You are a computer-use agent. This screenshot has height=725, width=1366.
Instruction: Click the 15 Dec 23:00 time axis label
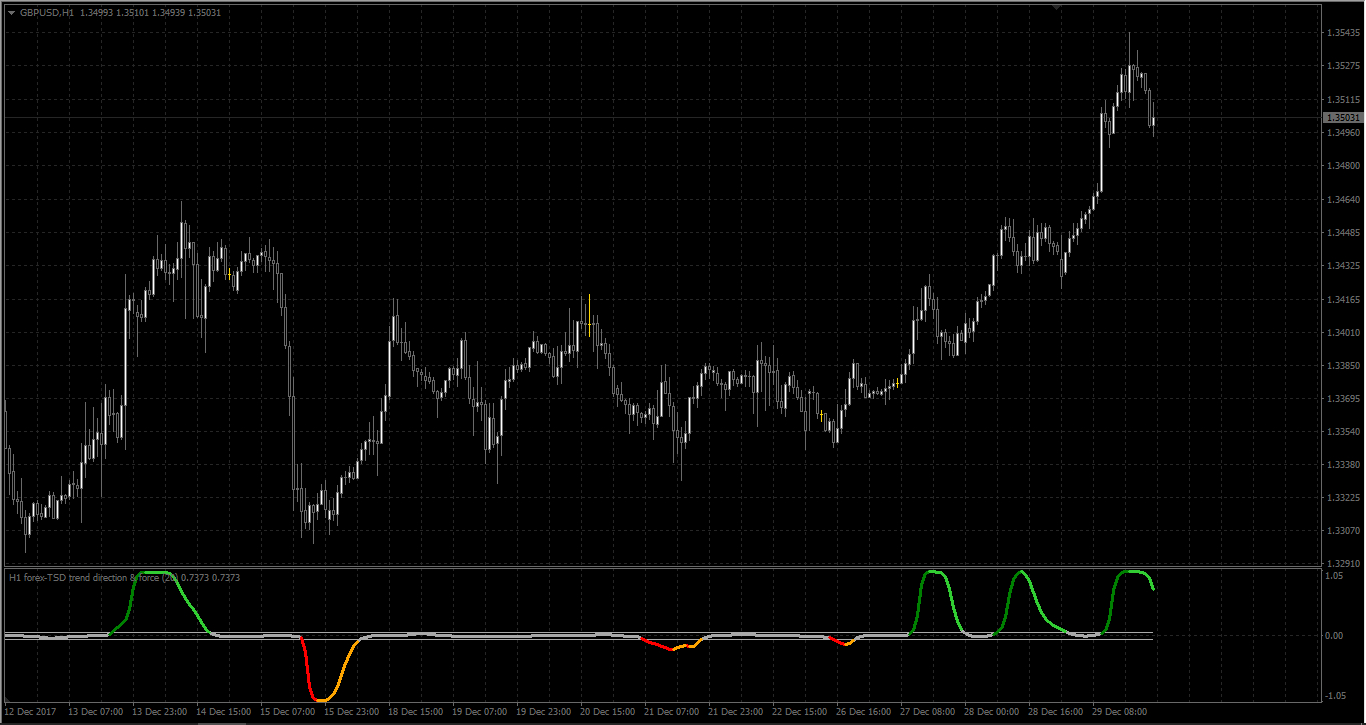pos(350,712)
